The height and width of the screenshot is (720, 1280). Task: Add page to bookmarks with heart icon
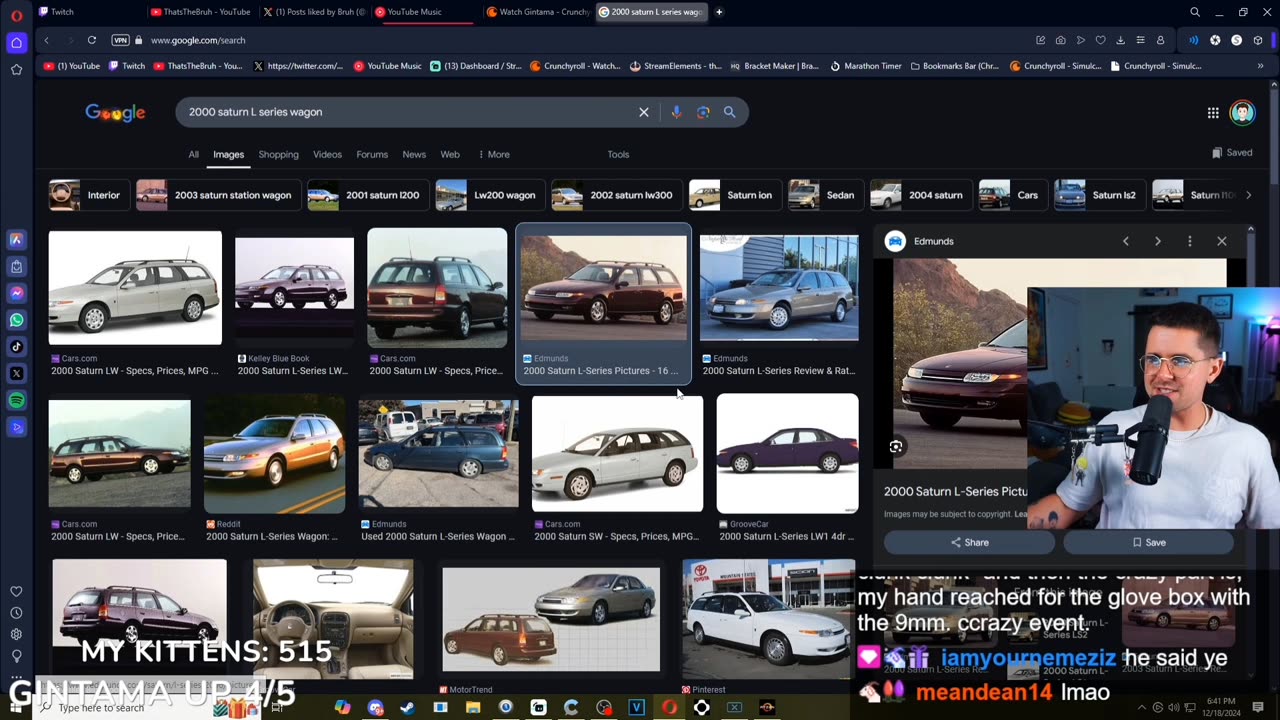1100,40
